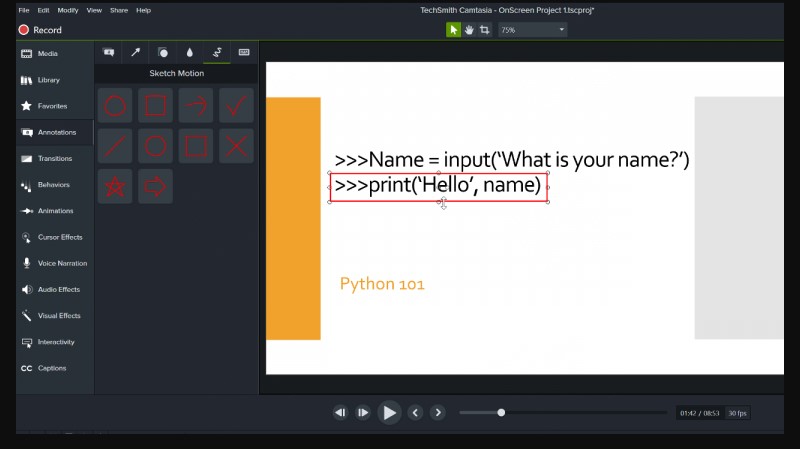The image size is (800, 449).
Task: Open the 75% canvas zoom dropdown
Action: point(532,30)
